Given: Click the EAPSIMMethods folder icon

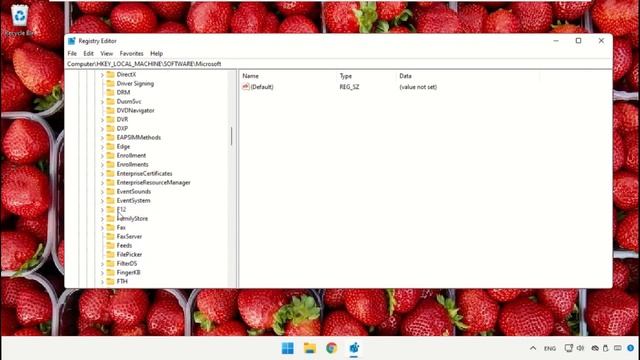Looking at the screenshot, I should (110, 137).
